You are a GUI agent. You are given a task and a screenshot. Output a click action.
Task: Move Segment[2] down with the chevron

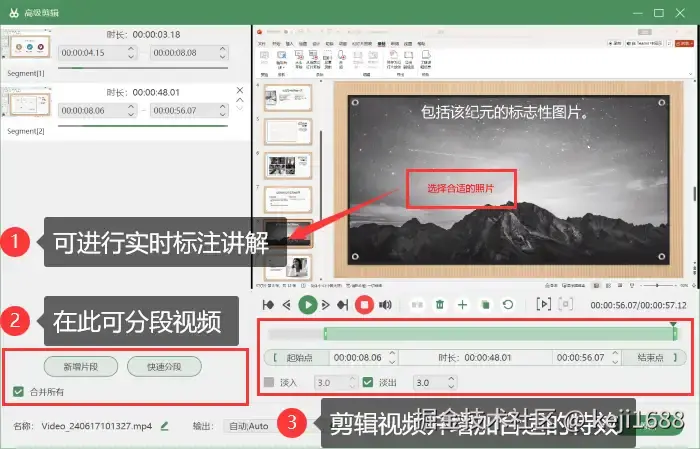240,108
